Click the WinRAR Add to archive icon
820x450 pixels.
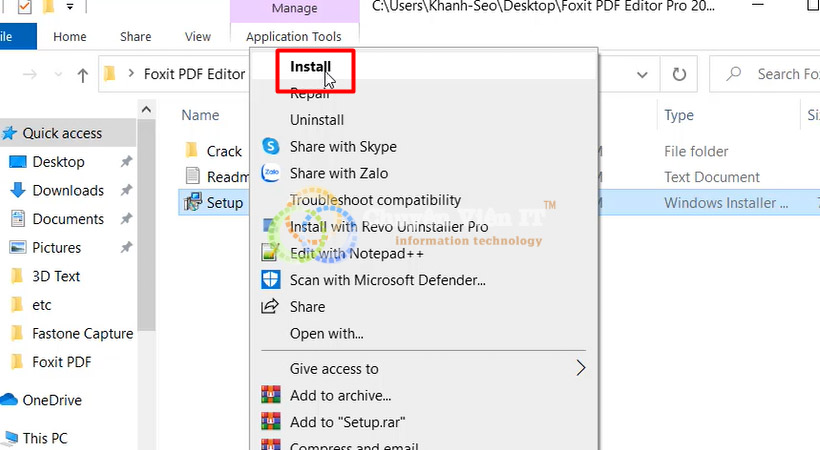(x=270, y=395)
